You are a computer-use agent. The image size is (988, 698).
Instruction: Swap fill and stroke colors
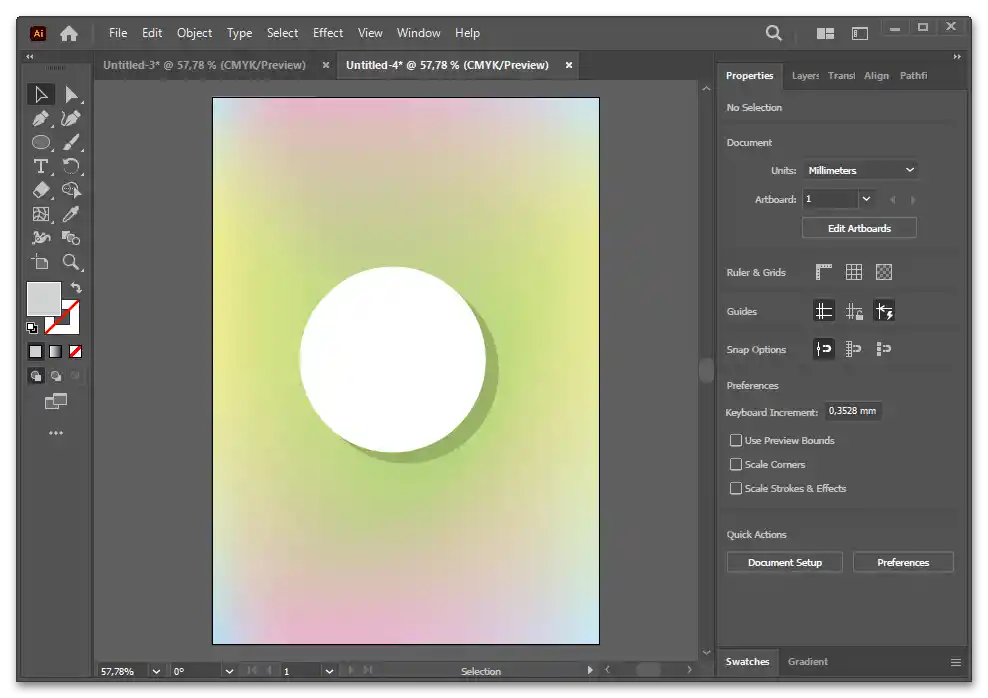76,288
